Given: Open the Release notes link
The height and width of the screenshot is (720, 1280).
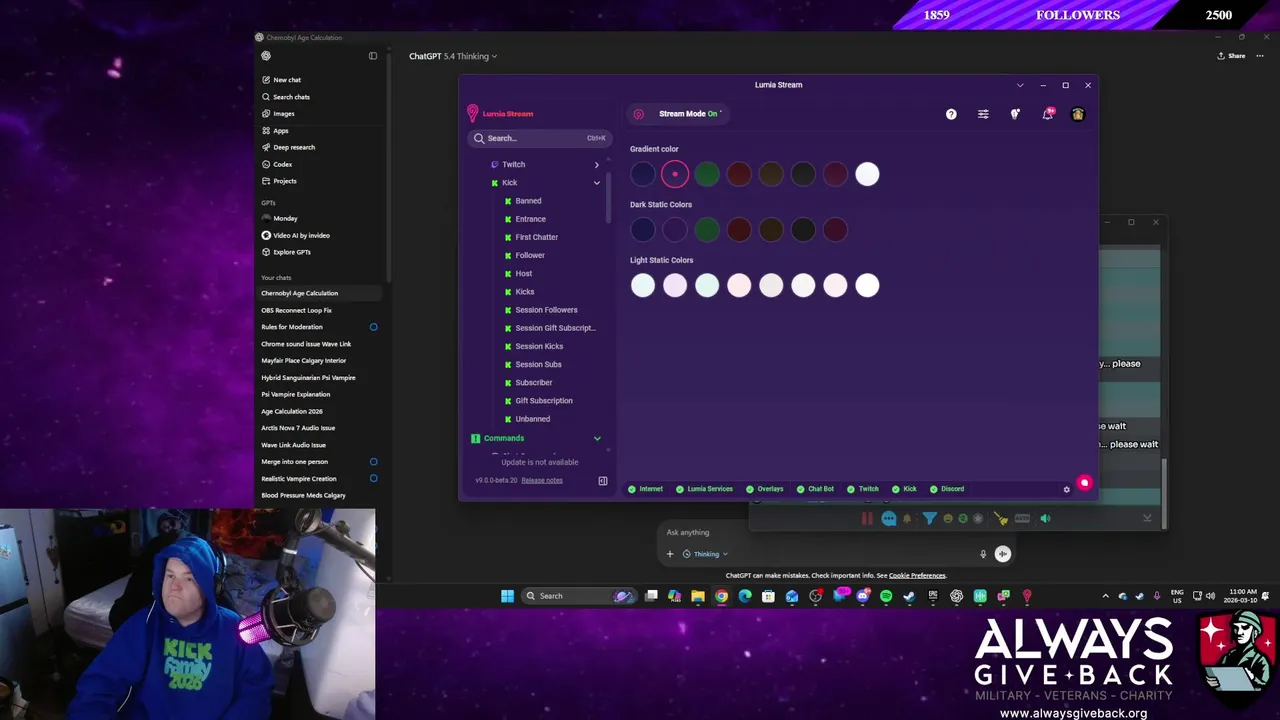Looking at the screenshot, I should click(542, 480).
